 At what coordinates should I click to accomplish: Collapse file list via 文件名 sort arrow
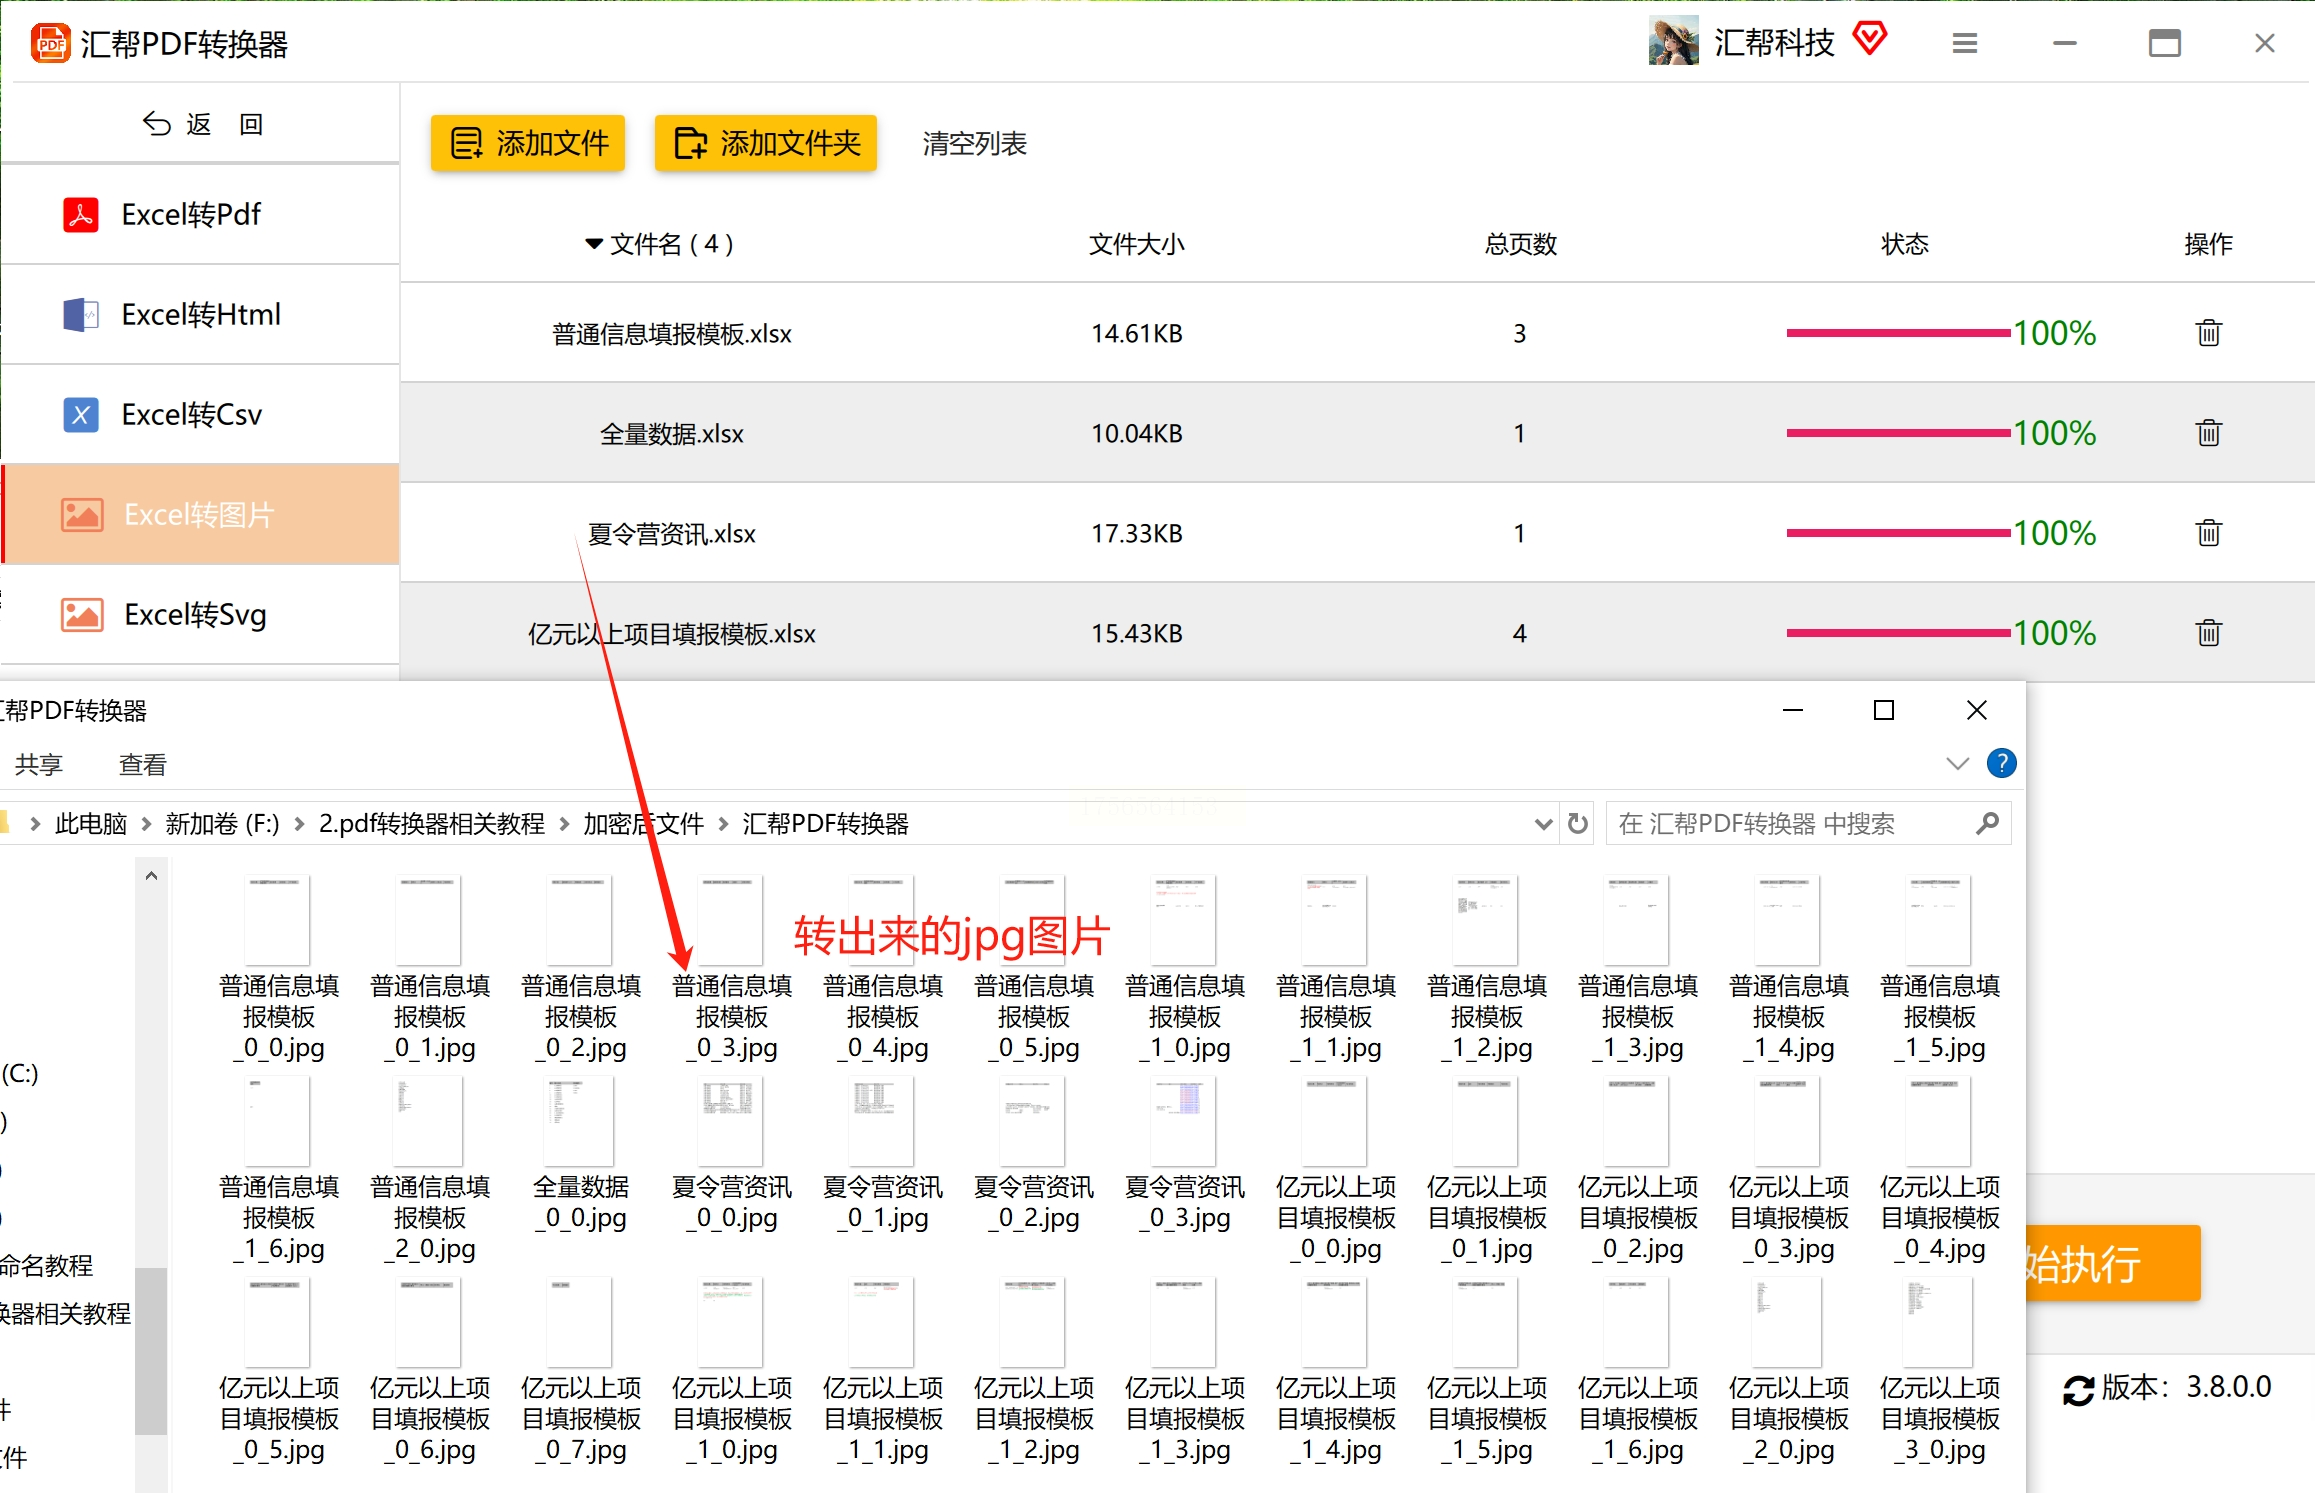tap(594, 244)
